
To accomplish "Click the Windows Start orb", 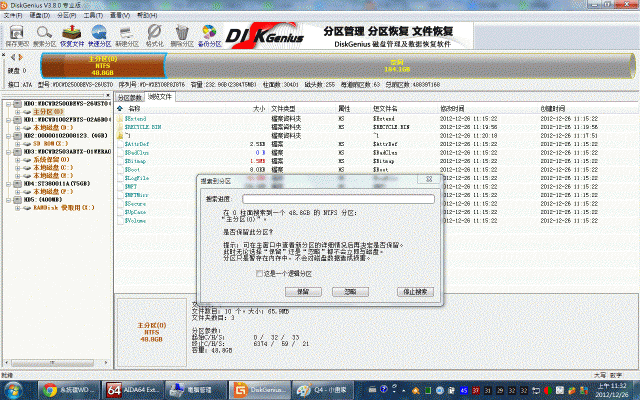I will pos(13,391).
